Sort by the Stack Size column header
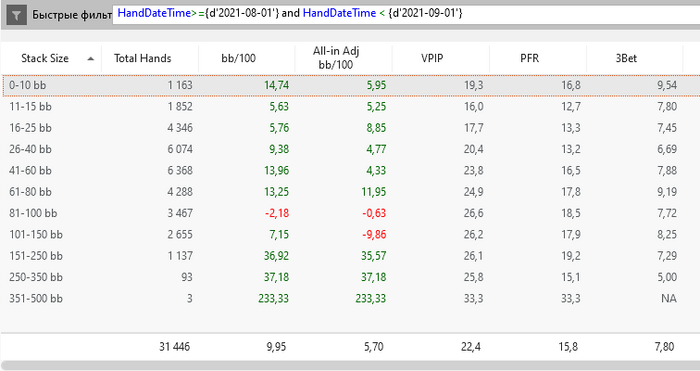This screenshot has width=700, height=371. (51, 58)
